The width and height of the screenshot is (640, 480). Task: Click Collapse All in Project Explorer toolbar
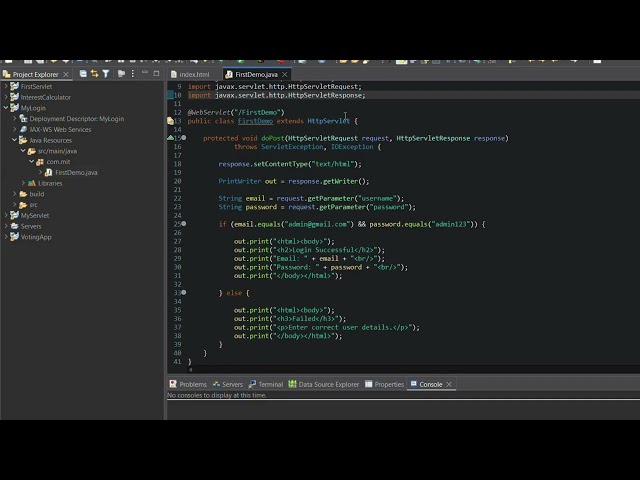[x=83, y=73]
